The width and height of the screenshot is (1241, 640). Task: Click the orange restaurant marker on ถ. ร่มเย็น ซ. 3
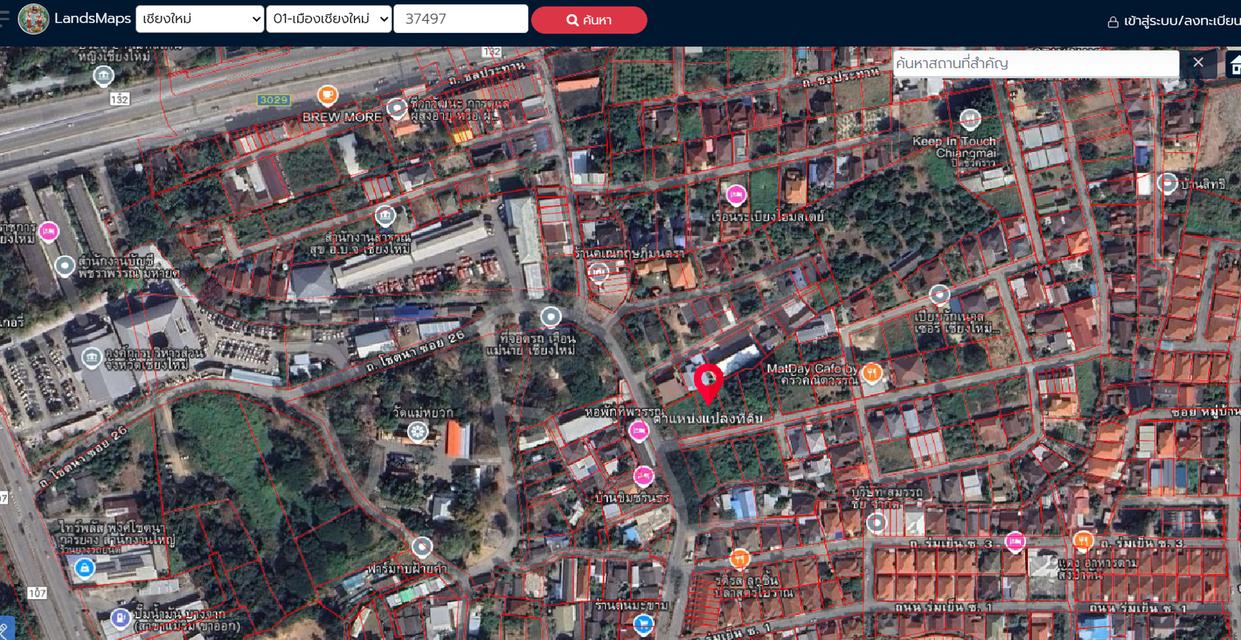pos(1083,540)
